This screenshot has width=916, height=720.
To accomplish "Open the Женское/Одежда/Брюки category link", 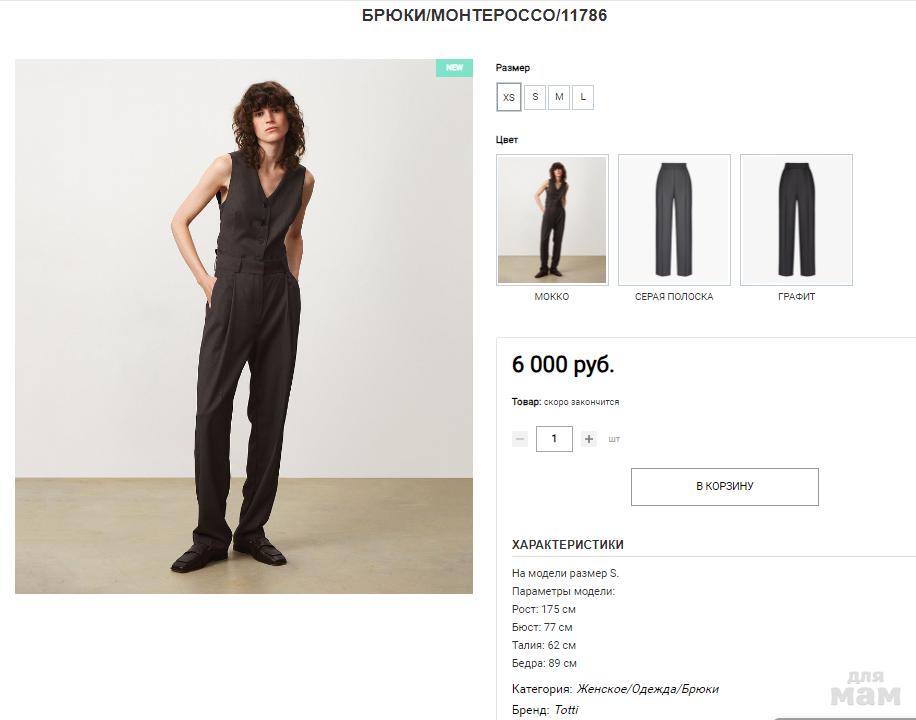I will (647, 689).
